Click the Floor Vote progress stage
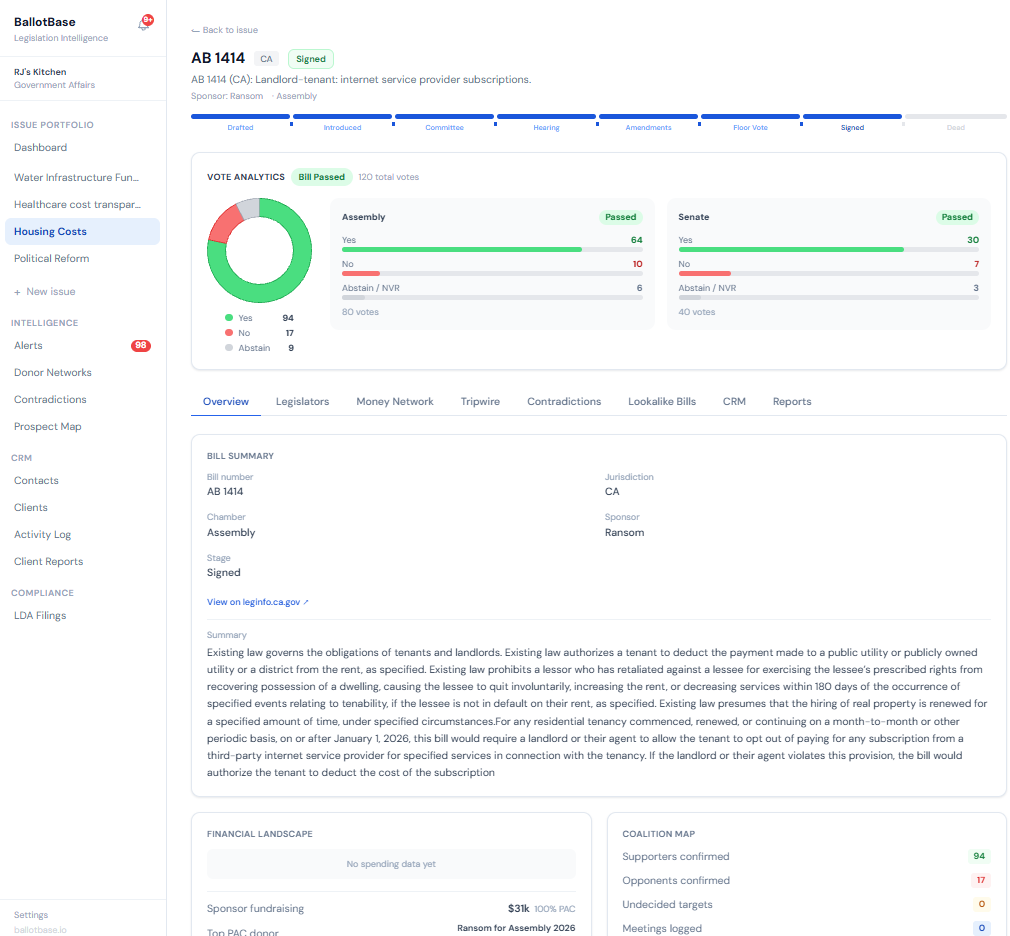This screenshot has width=1010, height=936. (x=750, y=122)
